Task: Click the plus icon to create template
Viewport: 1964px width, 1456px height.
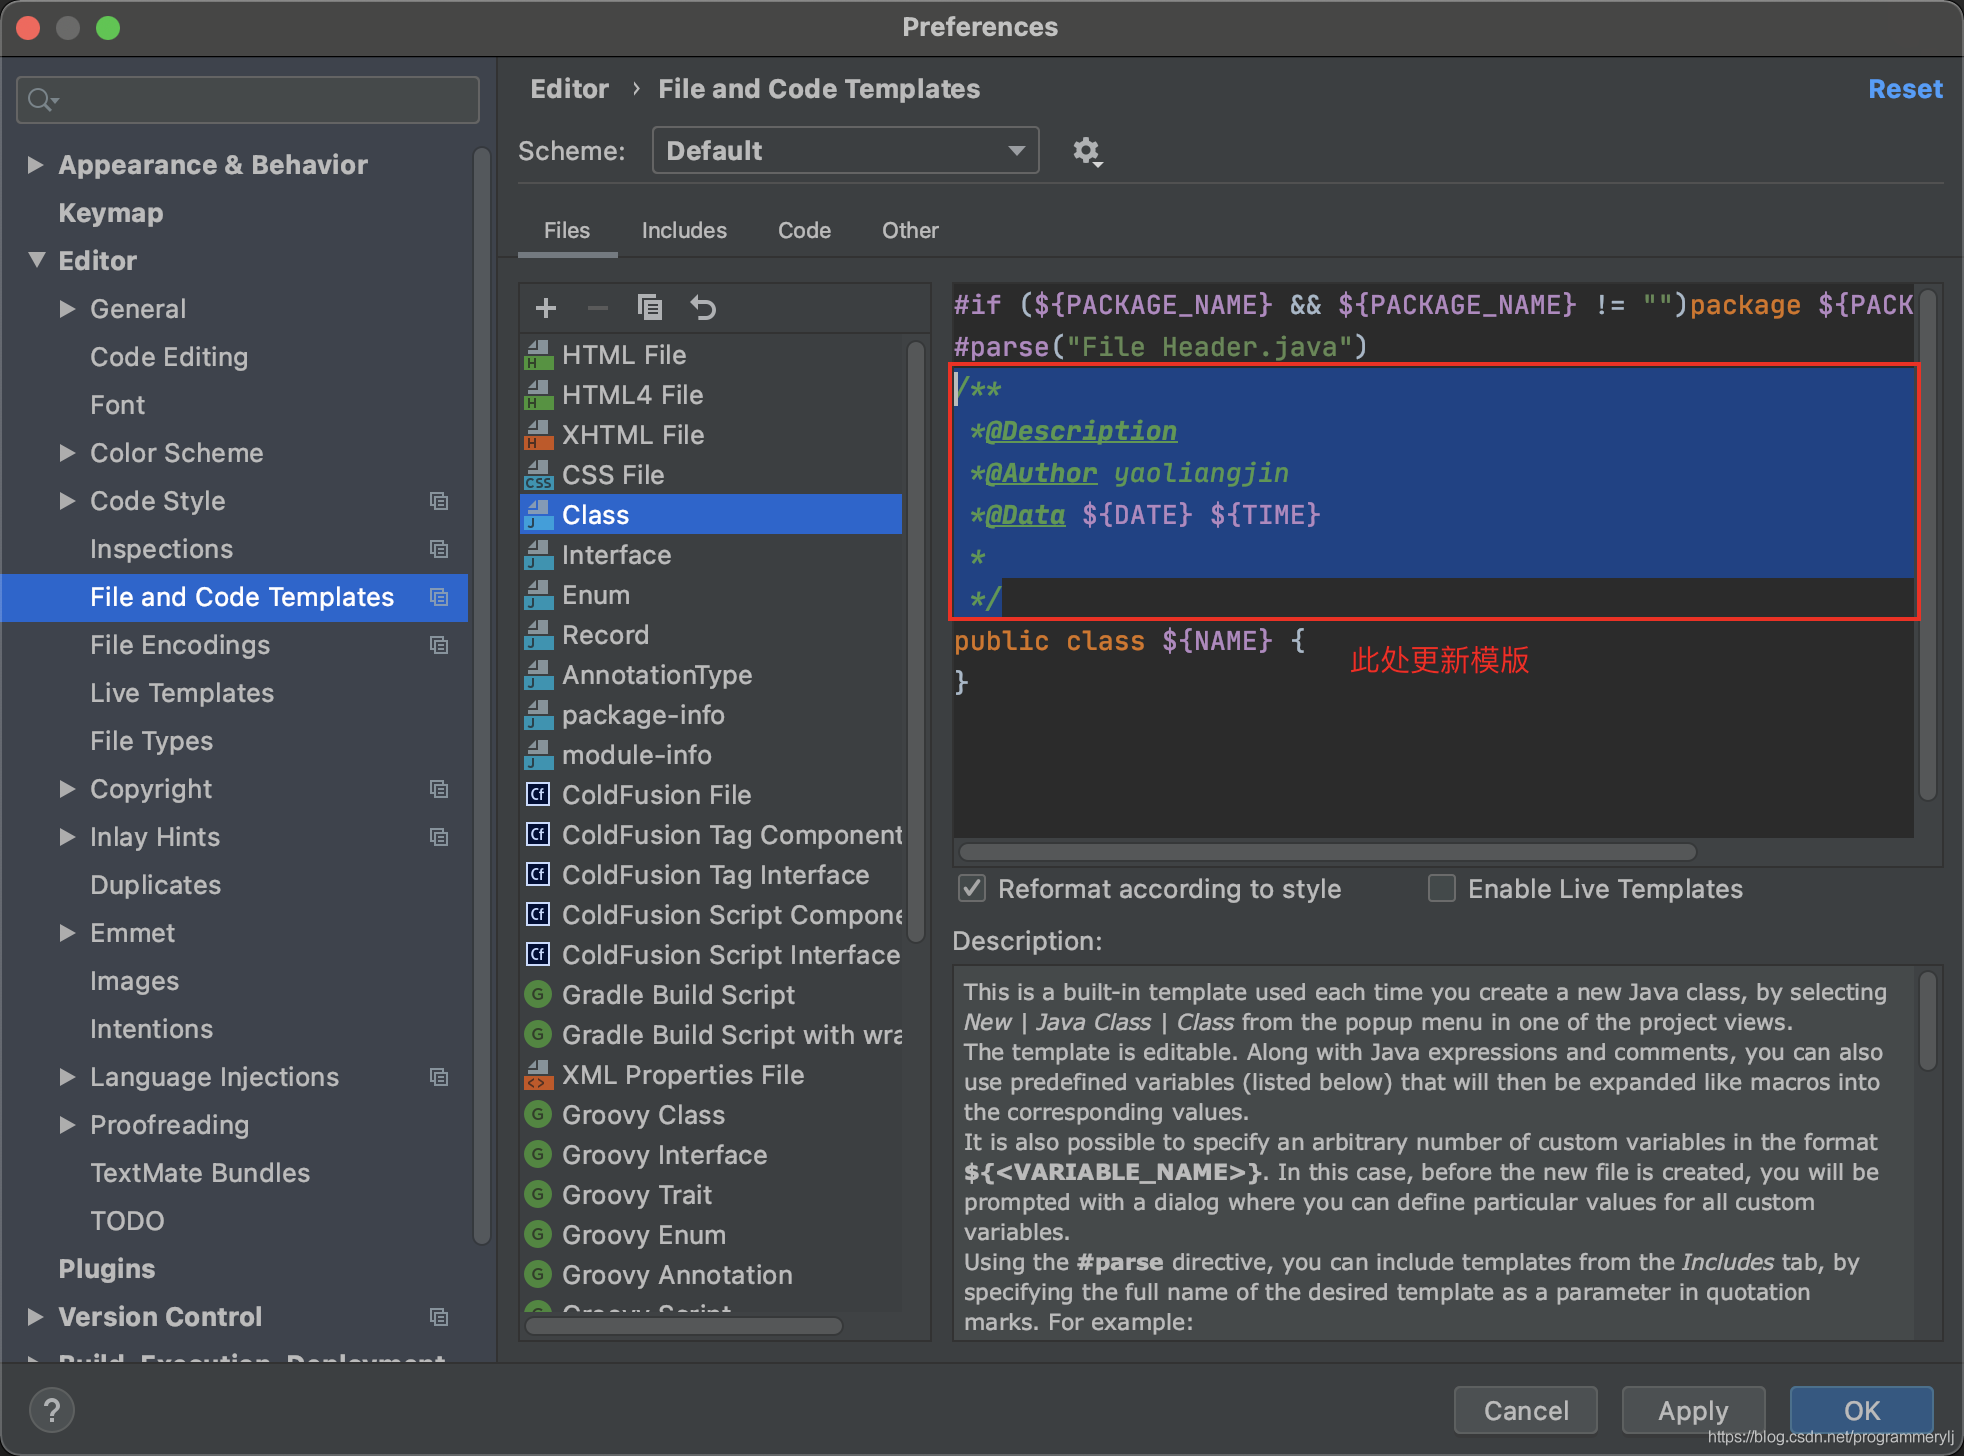Action: click(546, 308)
